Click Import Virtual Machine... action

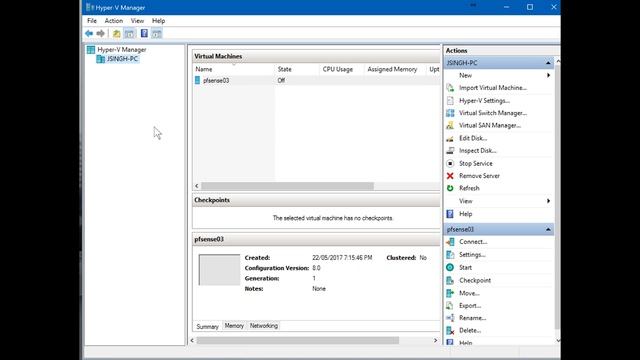493,88
